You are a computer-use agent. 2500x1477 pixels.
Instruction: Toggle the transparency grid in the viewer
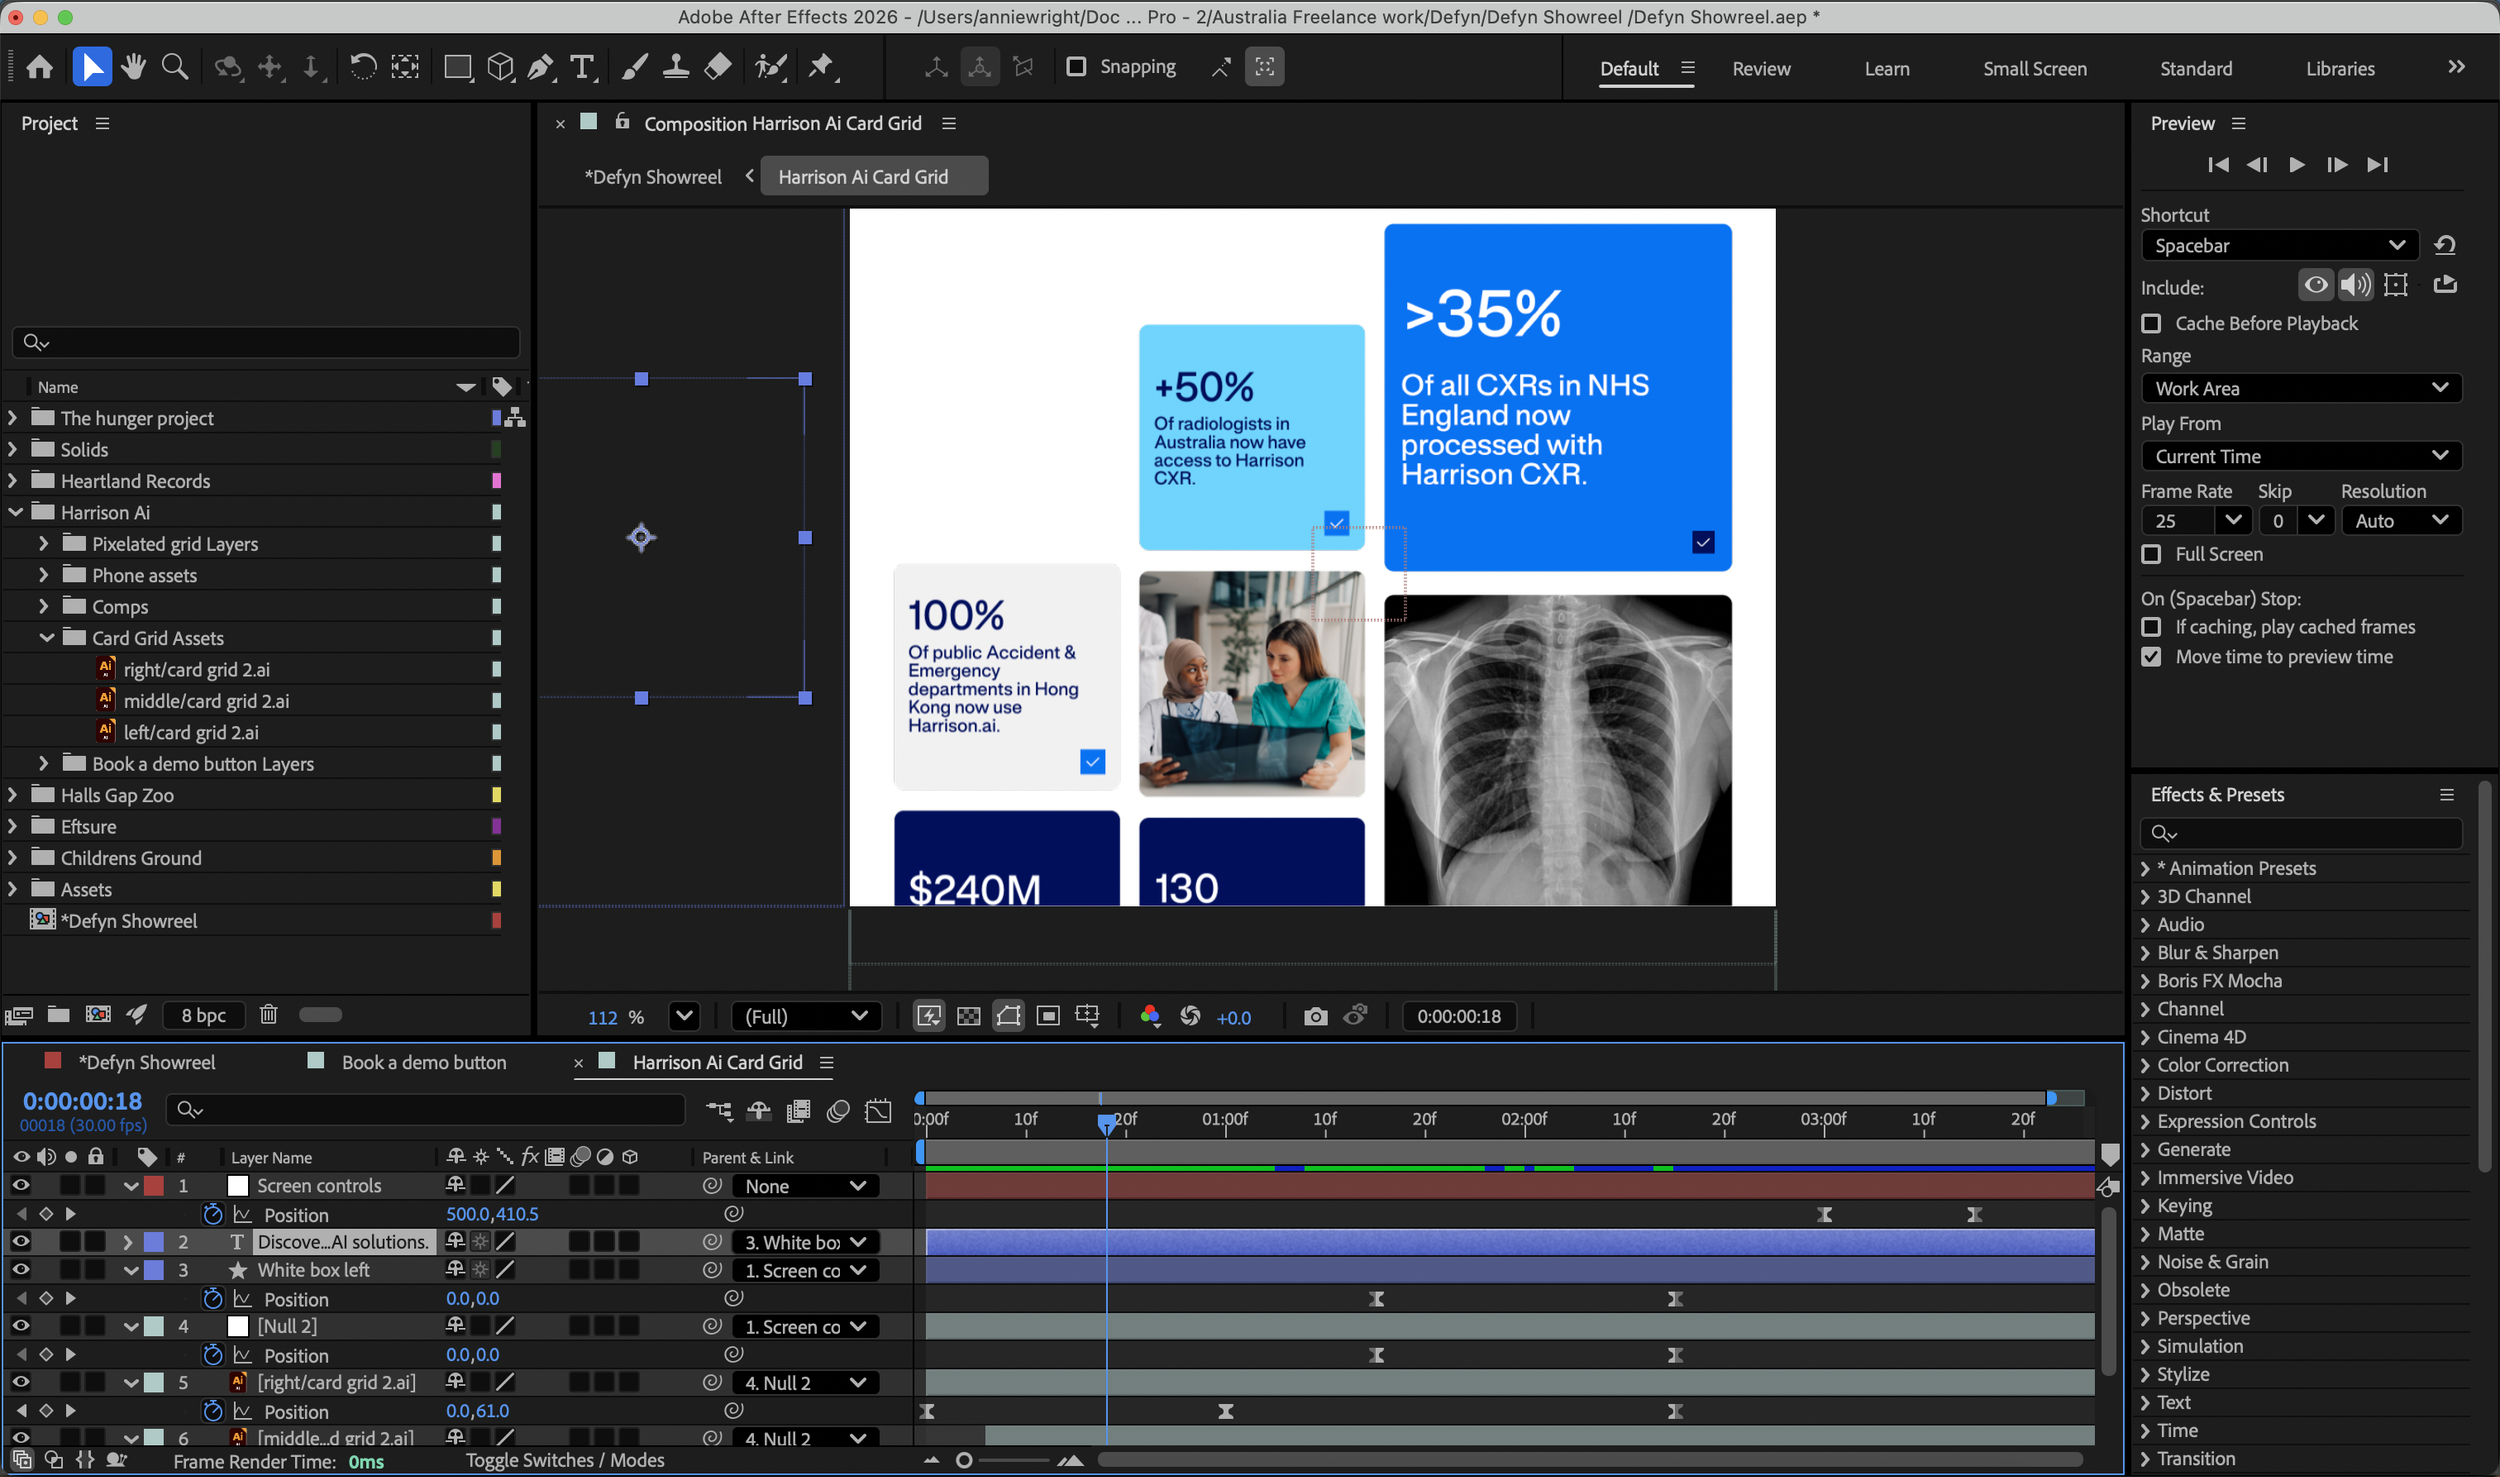968,1016
